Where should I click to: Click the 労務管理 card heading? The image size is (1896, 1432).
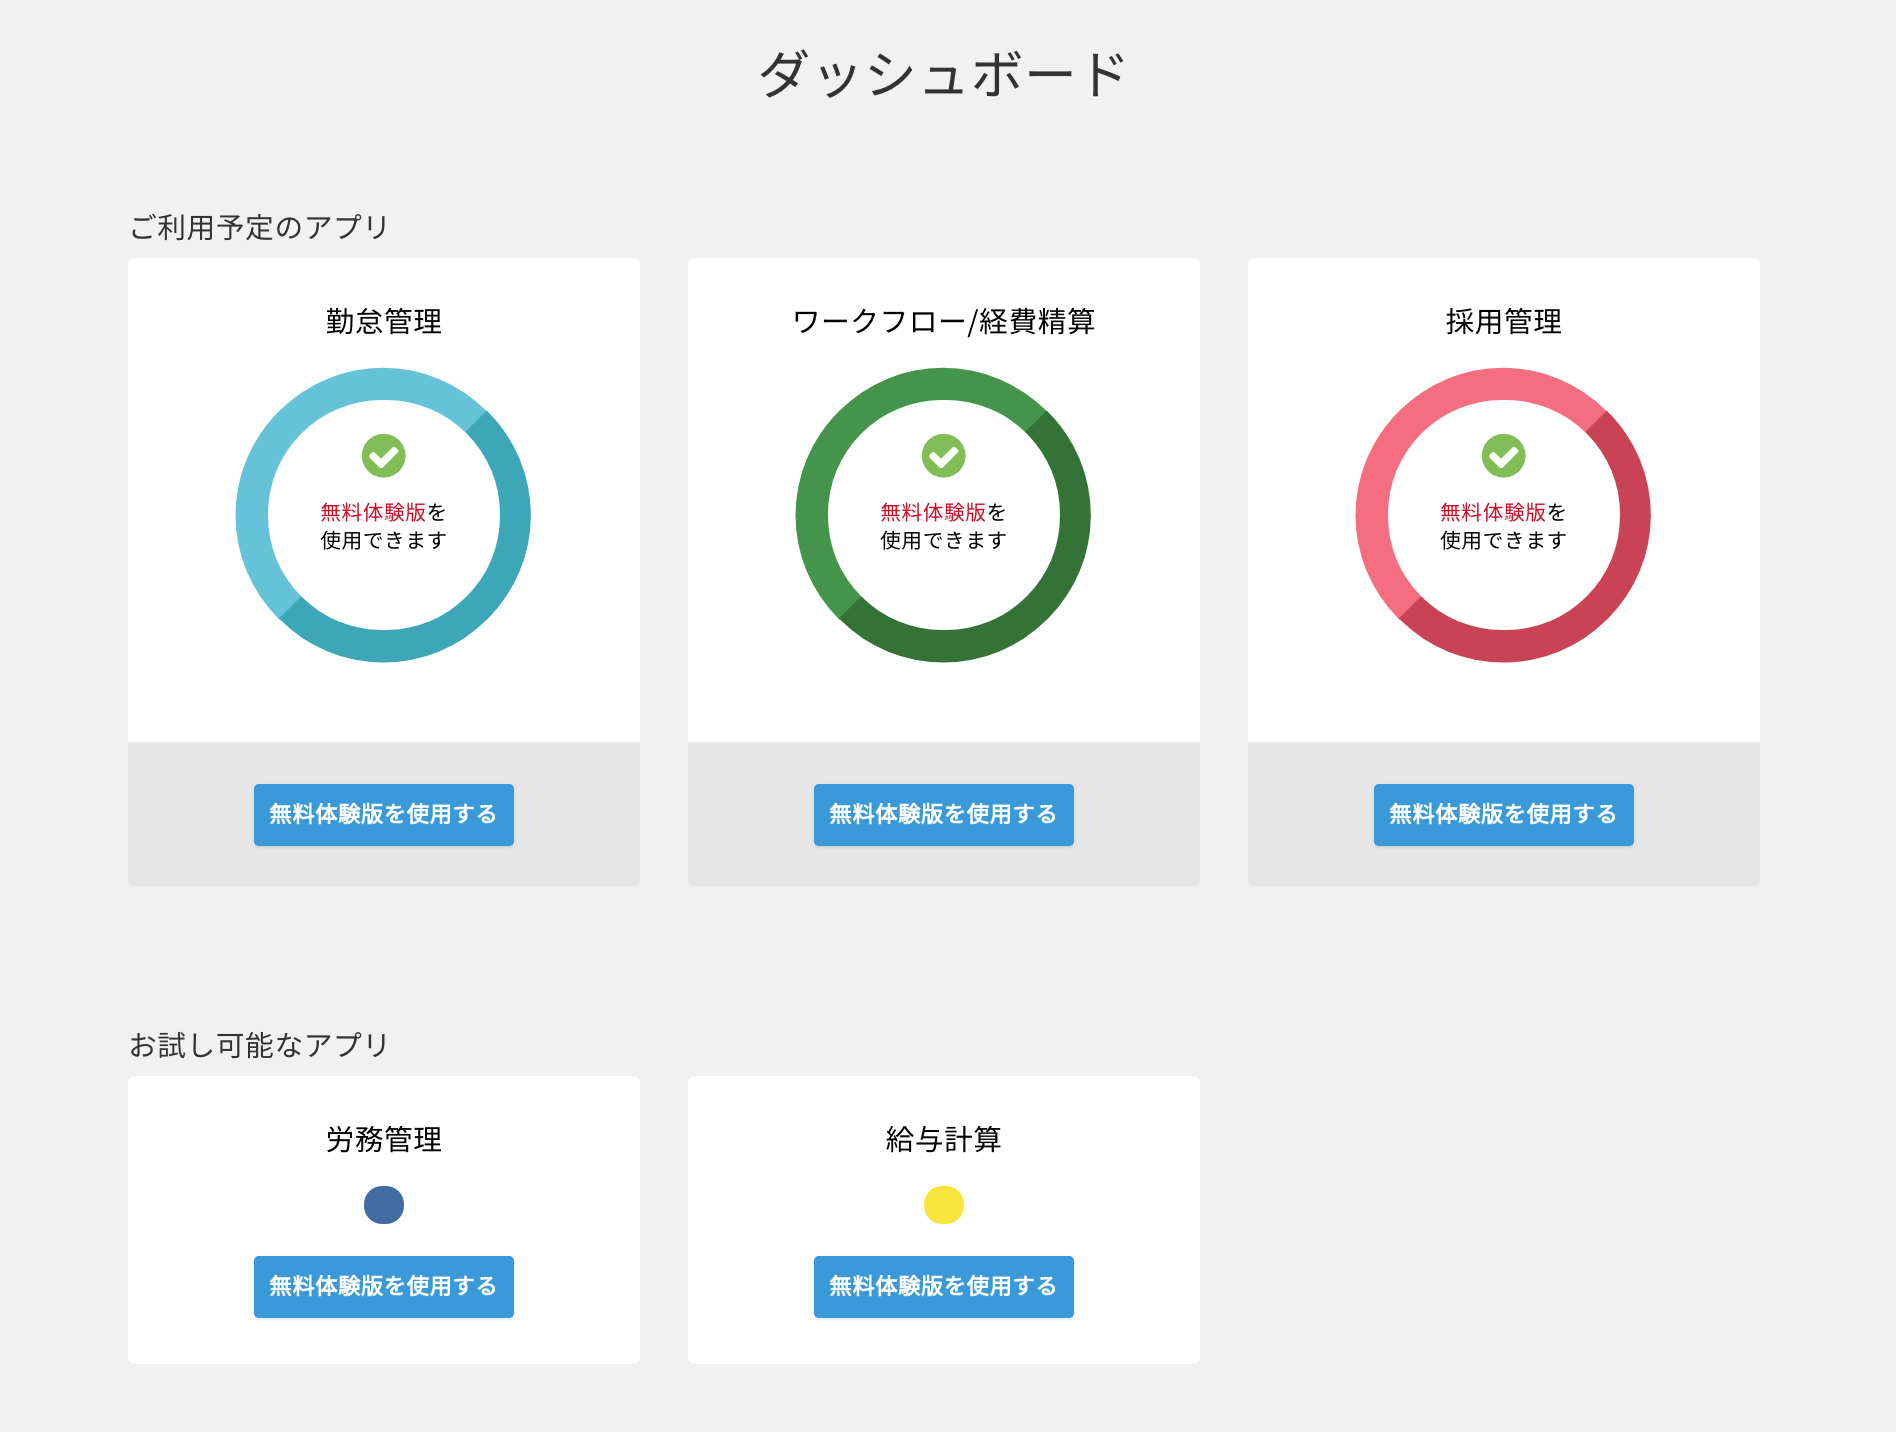[x=383, y=1140]
